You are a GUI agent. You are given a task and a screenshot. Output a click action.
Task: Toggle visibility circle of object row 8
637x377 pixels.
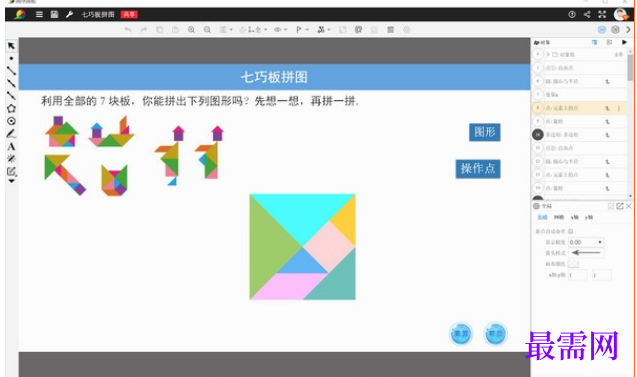pyautogui.click(x=538, y=108)
